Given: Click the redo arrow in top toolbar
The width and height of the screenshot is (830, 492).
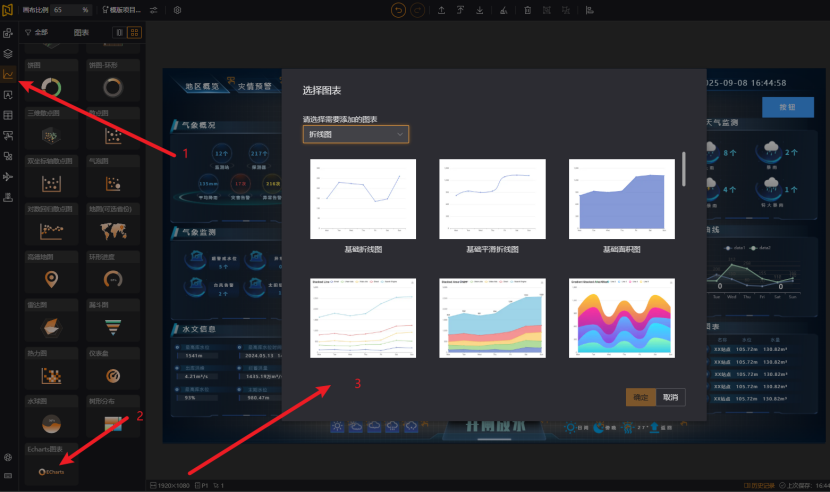Looking at the screenshot, I should pos(418,10).
